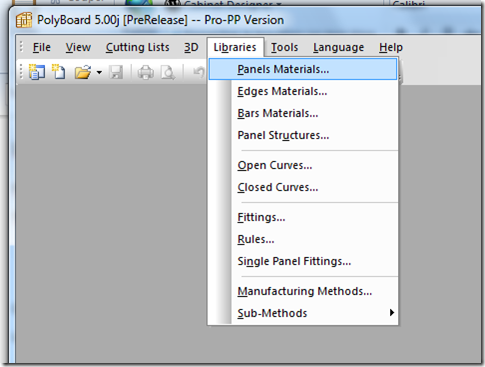485x367 pixels.
Task: Open the 3D menu
Action: (191, 47)
